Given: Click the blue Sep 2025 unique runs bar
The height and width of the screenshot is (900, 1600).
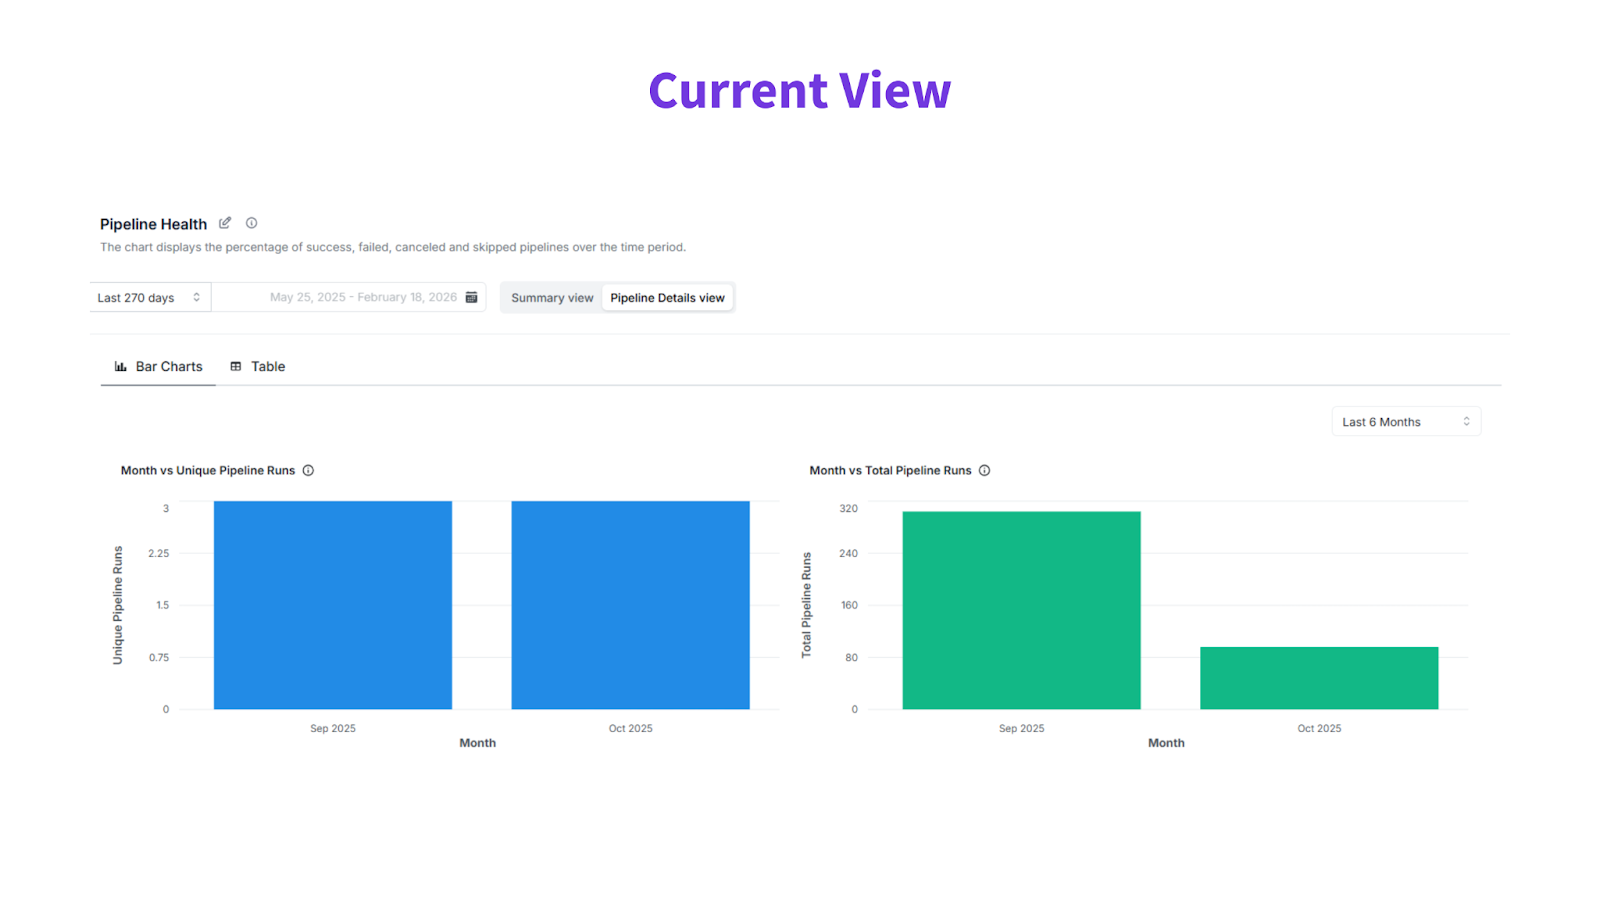Looking at the screenshot, I should coord(333,605).
